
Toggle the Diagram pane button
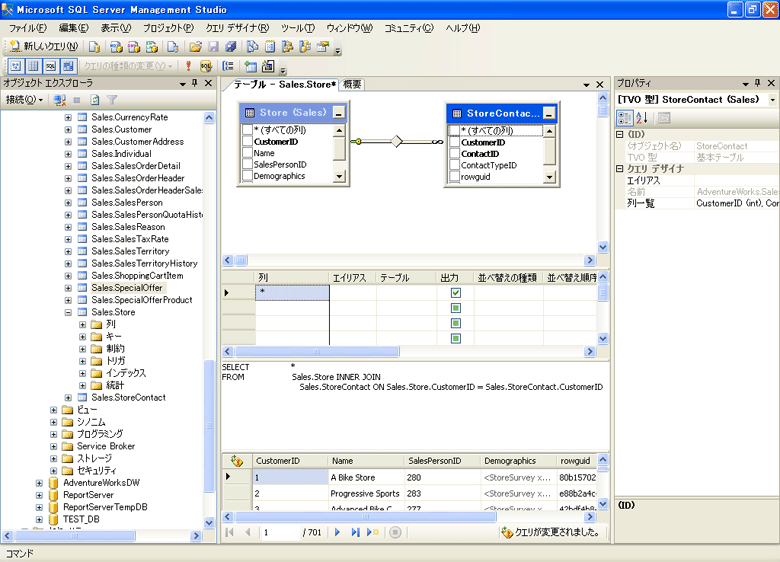pyautogui.click(x=15, y=66)
